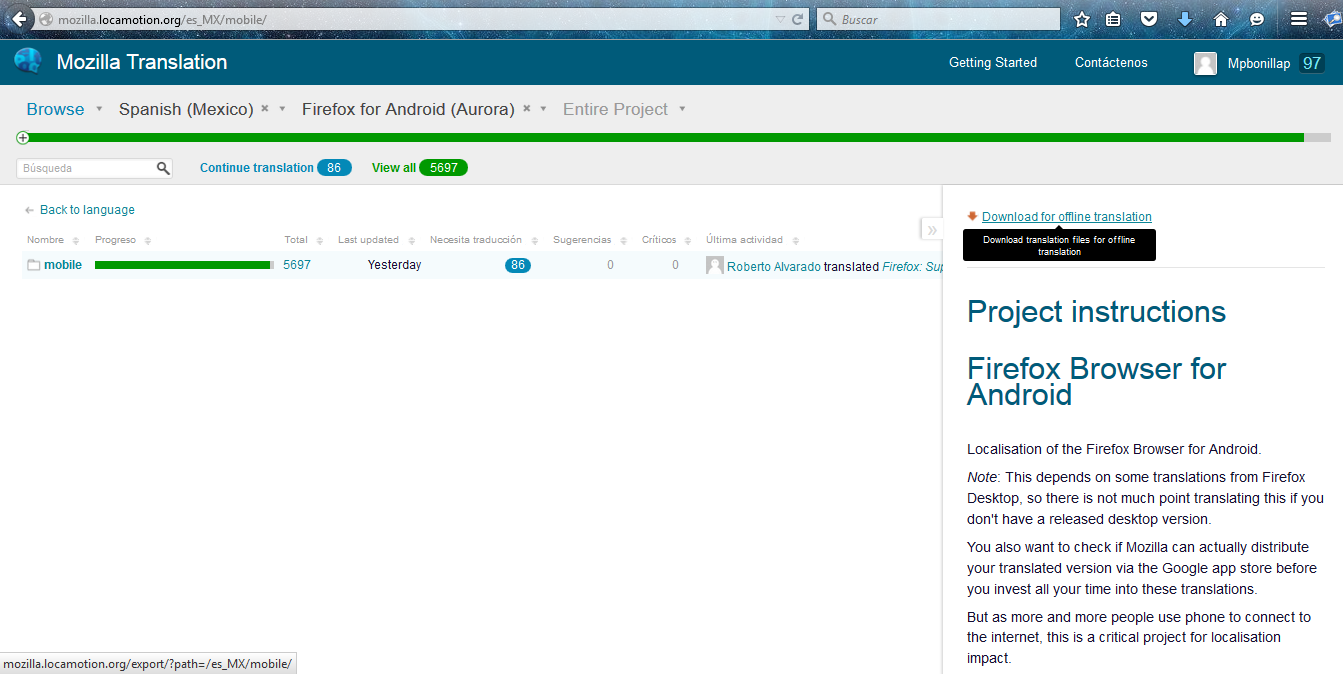Screen dimensions: 1343x674
Task: Click the globe site identity icon
Action: 46,20
